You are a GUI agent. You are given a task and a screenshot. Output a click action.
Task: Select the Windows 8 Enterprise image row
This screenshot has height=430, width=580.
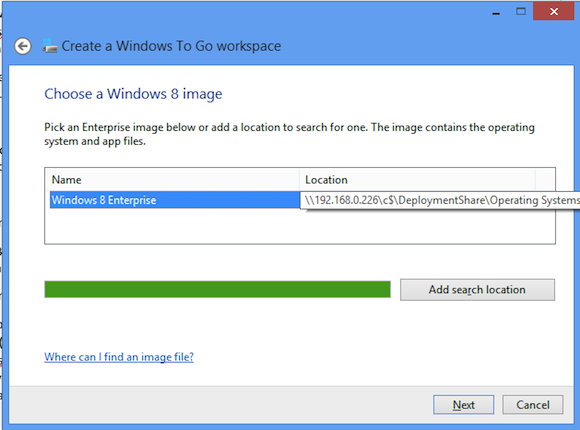[175, 200]
